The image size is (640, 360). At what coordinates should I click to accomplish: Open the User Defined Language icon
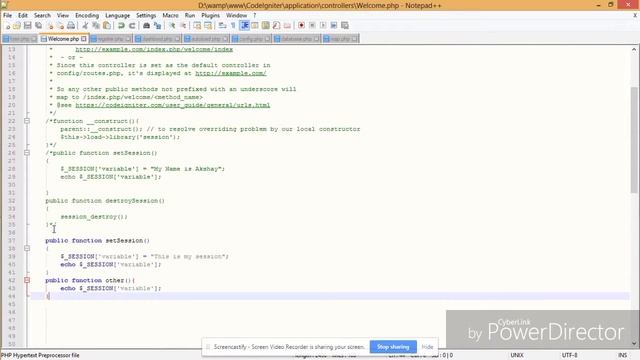pyautogui.click(x=255, y=26)
